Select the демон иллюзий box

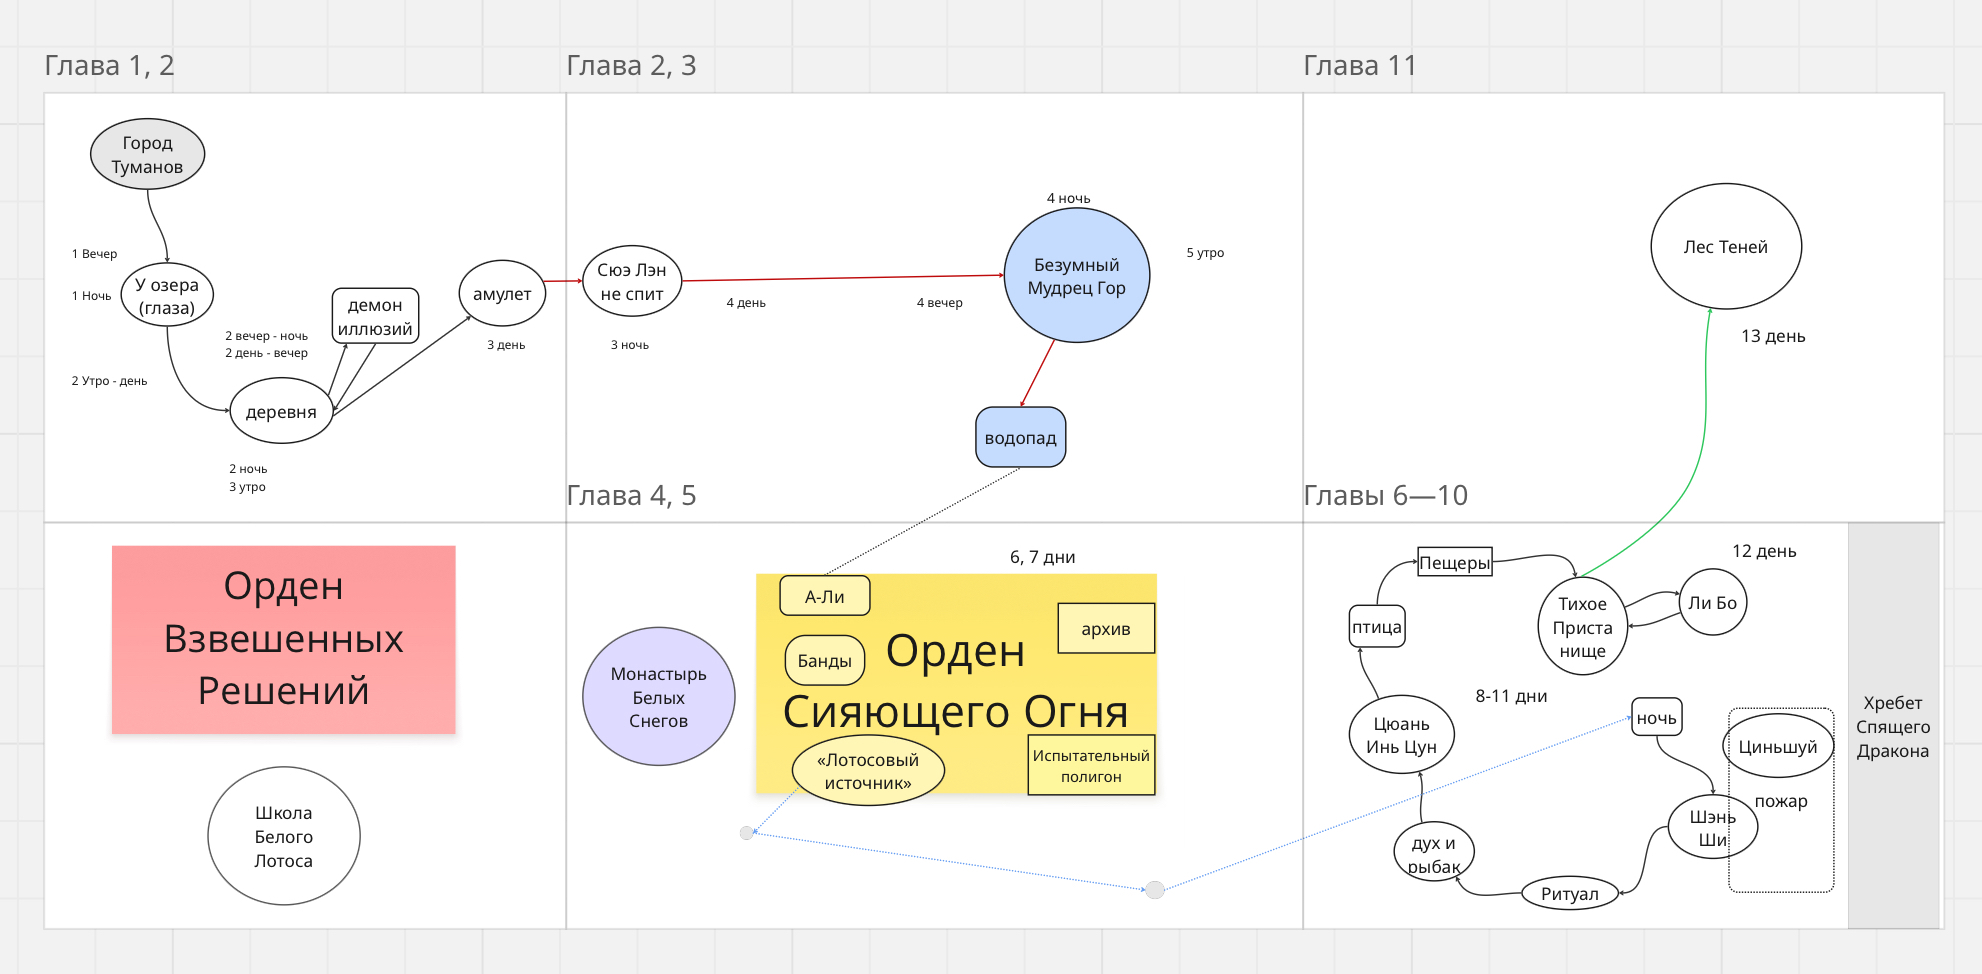point(375,316)
